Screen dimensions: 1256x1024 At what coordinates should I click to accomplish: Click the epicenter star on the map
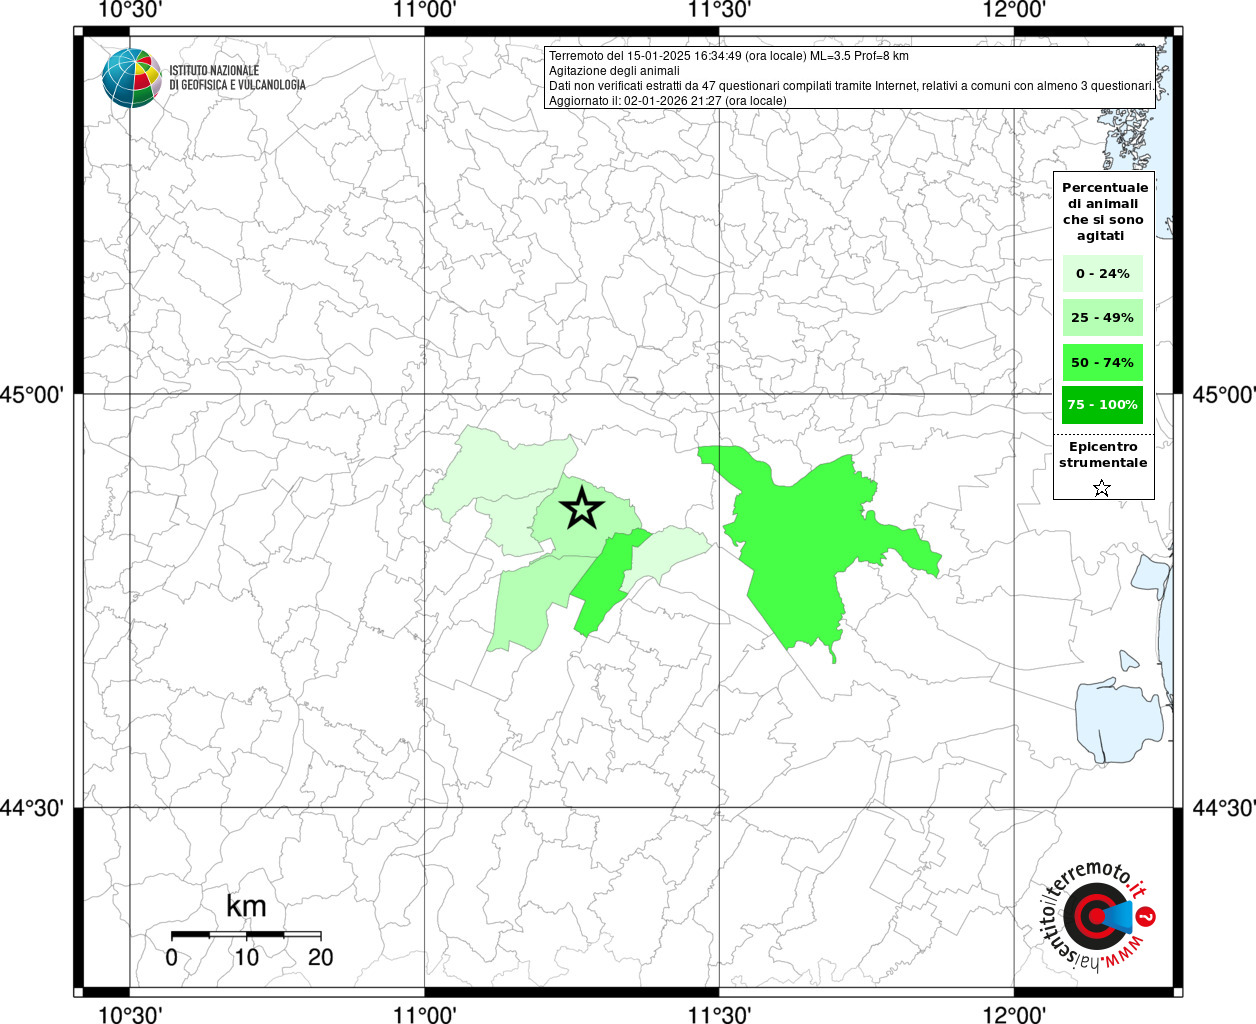coord(581,508)
